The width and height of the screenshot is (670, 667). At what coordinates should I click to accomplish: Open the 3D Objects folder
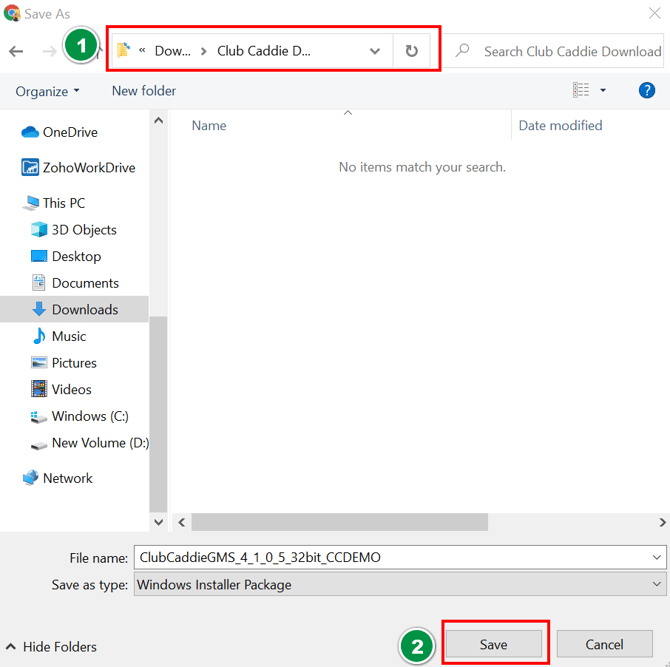(x=73, y=230)
